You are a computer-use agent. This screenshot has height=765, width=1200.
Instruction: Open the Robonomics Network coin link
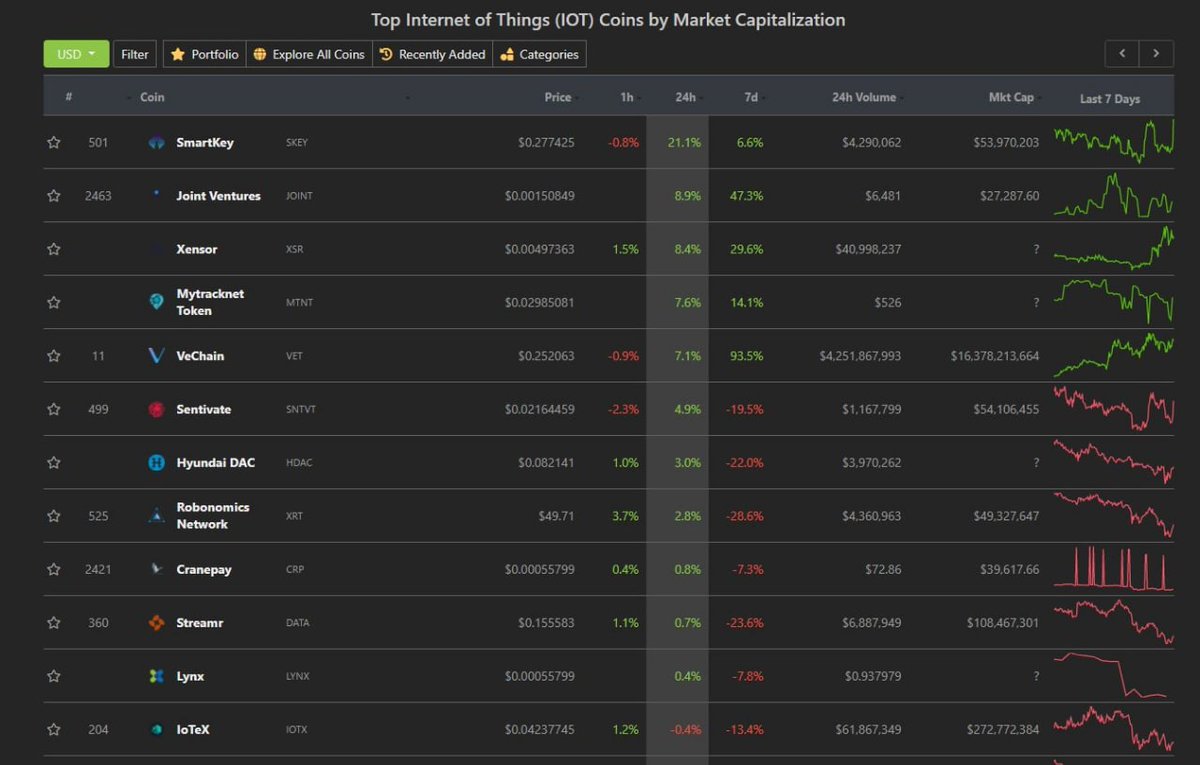pos(213,516)
